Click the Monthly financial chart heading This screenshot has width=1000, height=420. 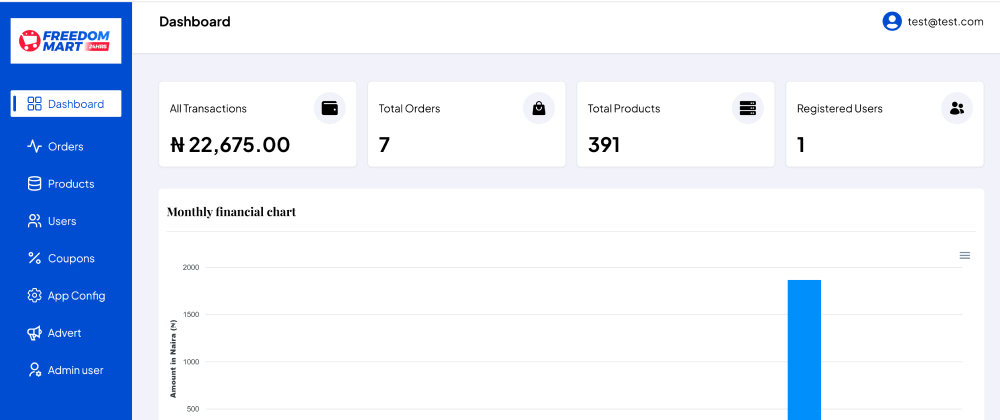pyautogui.click(x=232, y=212)
